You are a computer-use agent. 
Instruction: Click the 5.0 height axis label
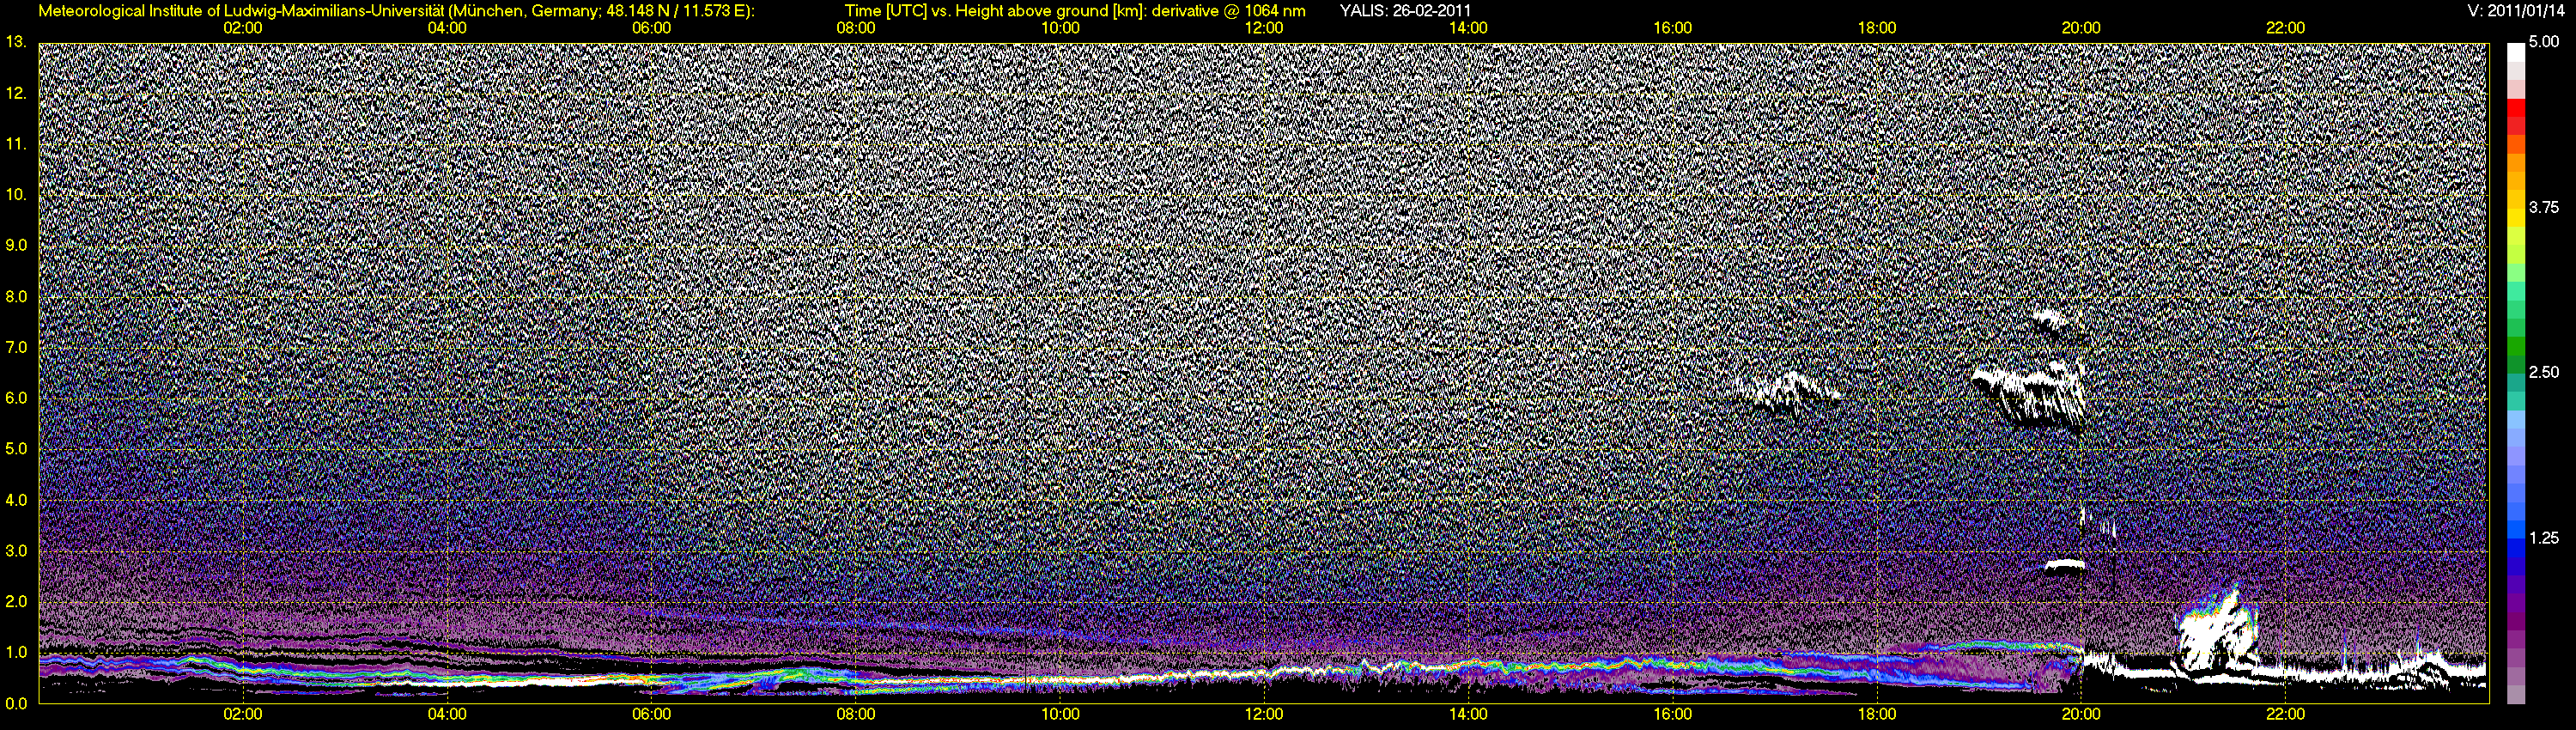[16, 449]
